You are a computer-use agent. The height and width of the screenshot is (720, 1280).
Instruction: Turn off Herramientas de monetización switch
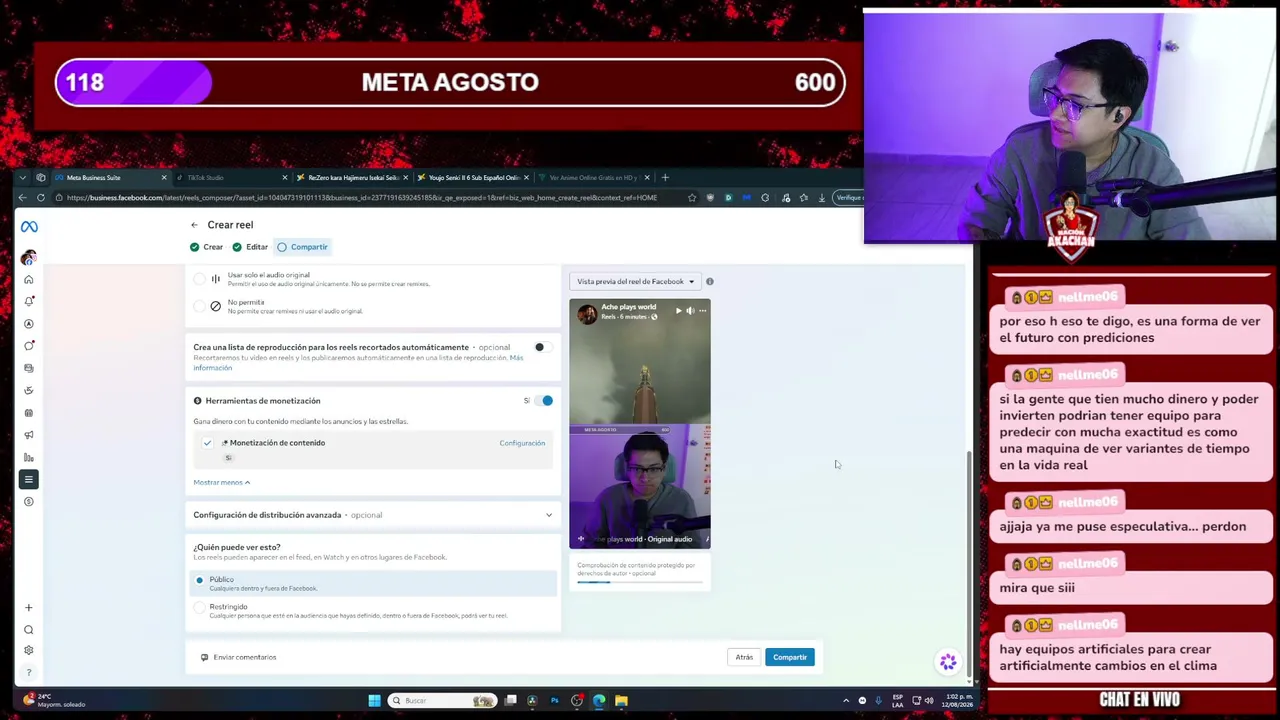click(x=544, y=401)
